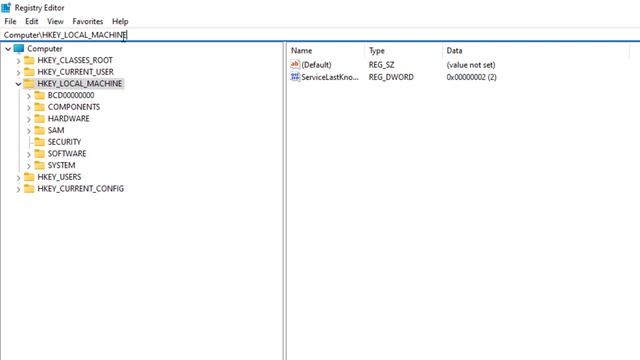Image resolution: width=640 pixels, height=360 pixels.
Task: Open the Help menu
Action: coord(120,21)
